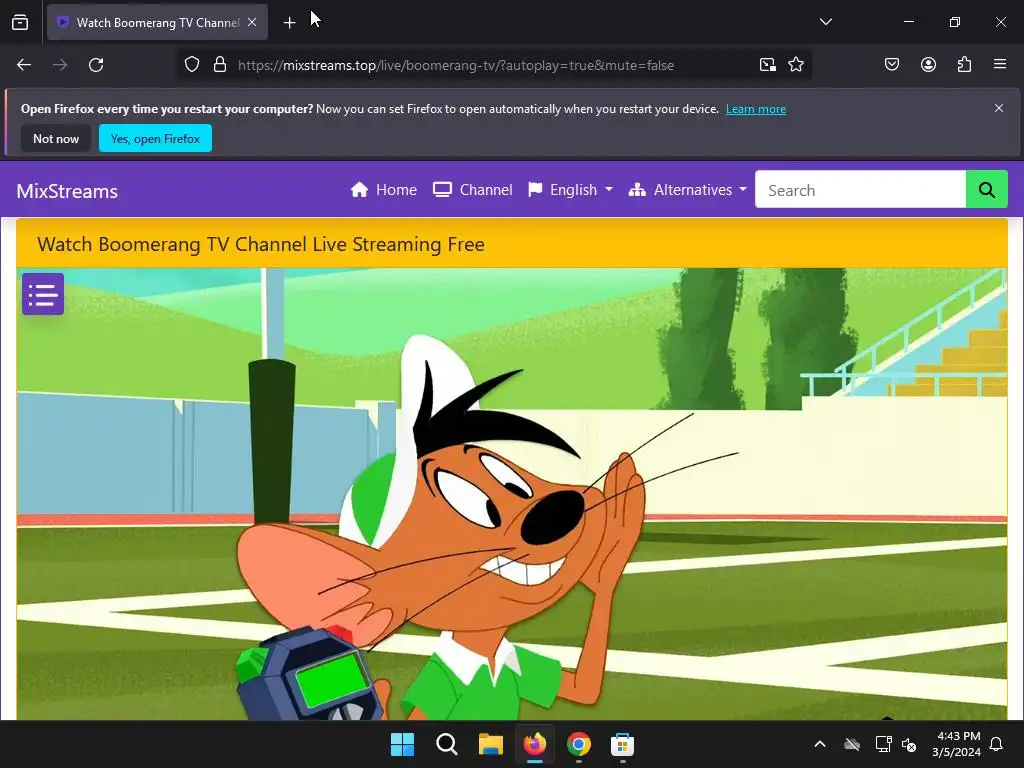Open clock showing 4:43 PM 3/5/2024
The height and width of the screenshot is (768, 1024).
pos(956,744)
